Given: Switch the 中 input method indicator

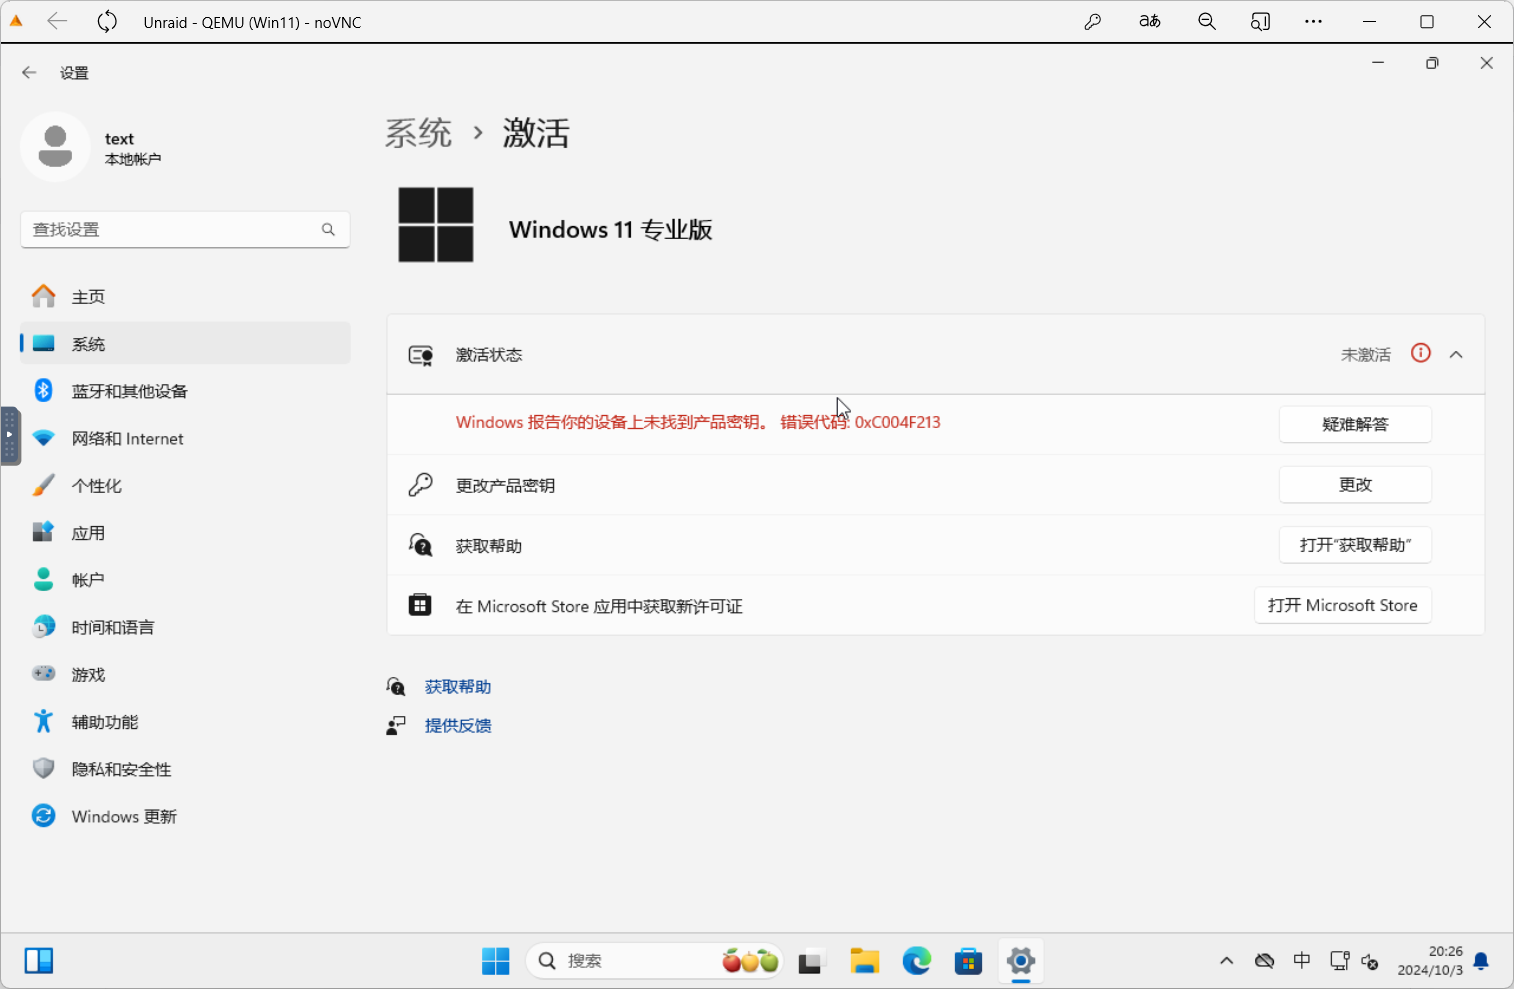Looking at the screenshot, I should click(1302, 961).
